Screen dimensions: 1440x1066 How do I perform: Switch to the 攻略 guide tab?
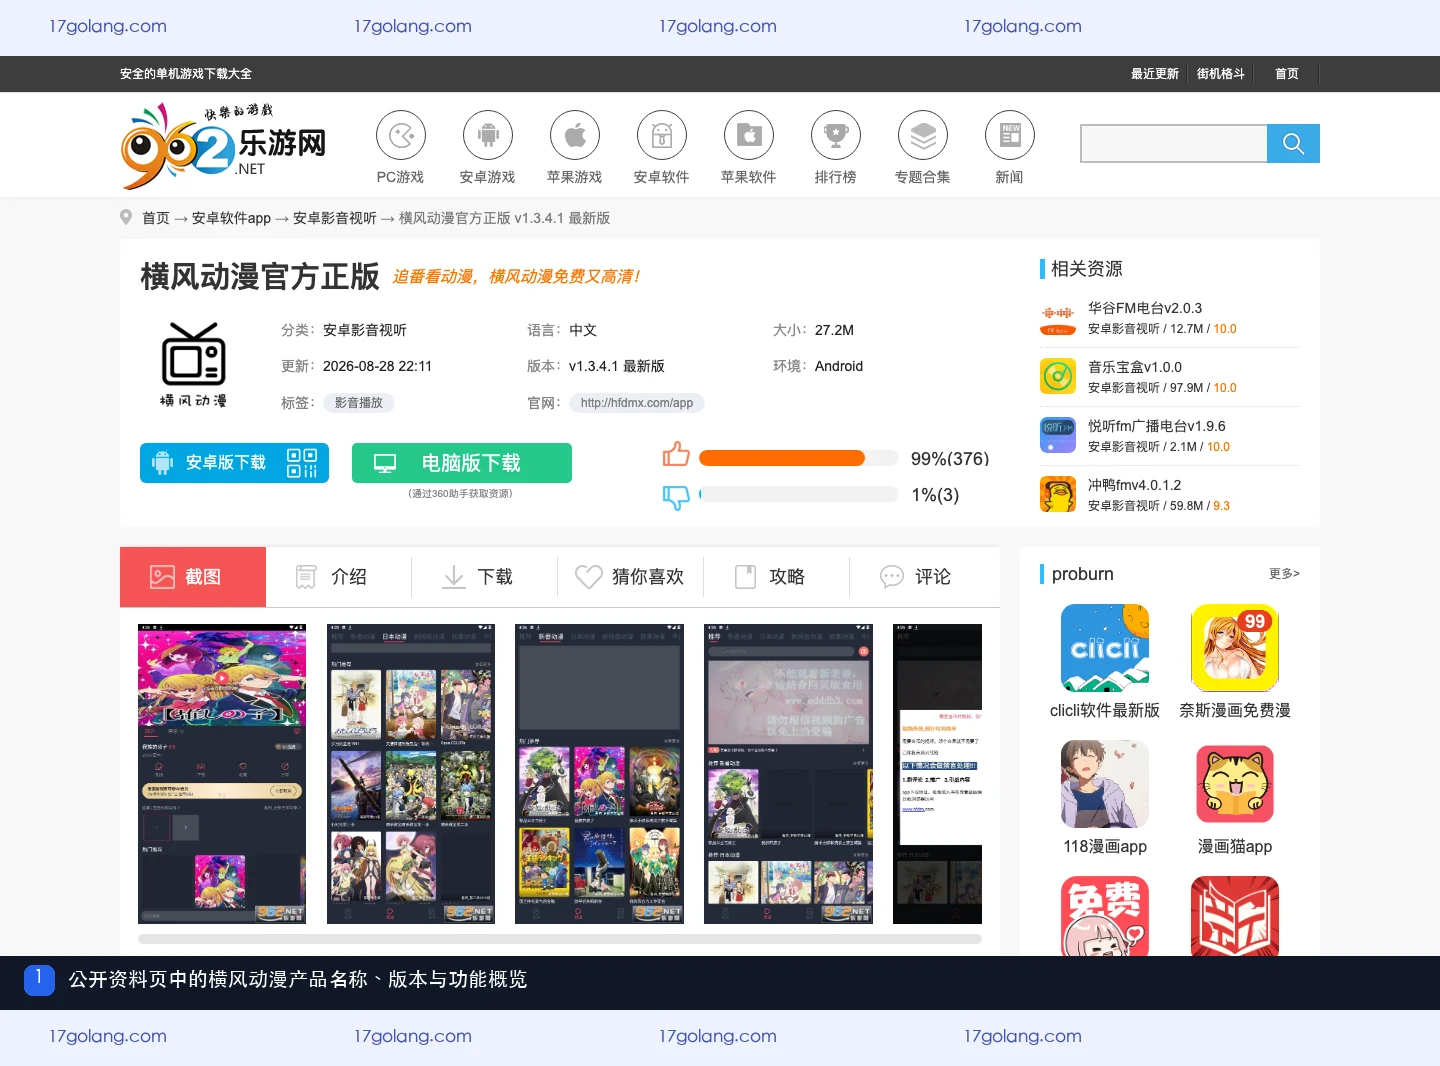coord(777,577)
